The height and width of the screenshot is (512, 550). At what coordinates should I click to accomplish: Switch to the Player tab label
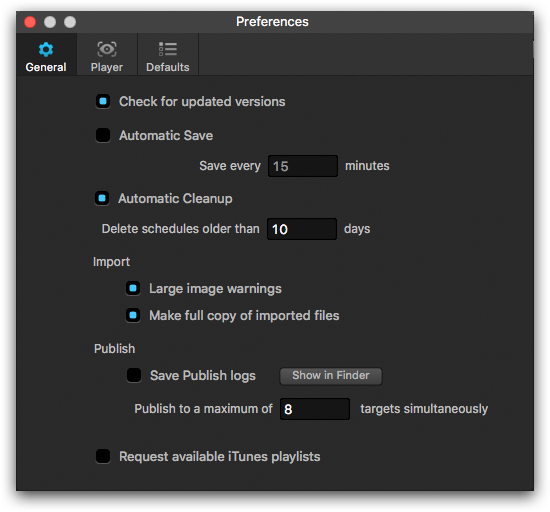click(107, 67)
